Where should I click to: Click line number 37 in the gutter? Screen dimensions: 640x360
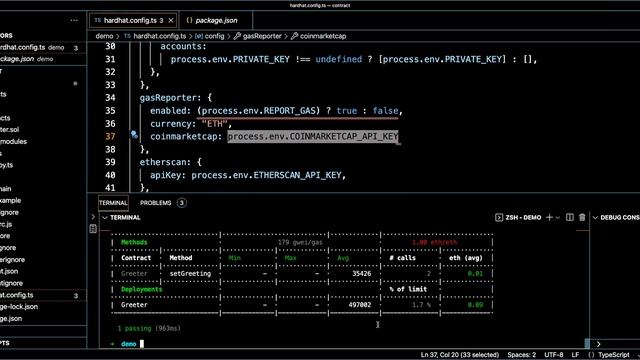point(110,136)
